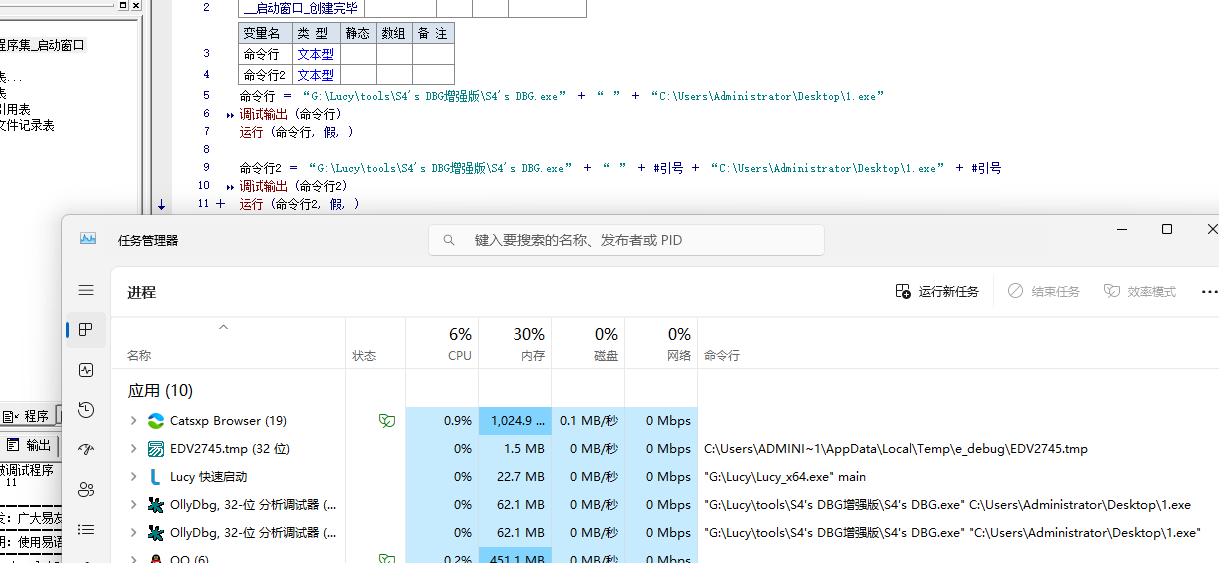Open Task Manager navigation hamburger menu
The height and width of the screenshot is (563, 1219).
tap(86, 290)
